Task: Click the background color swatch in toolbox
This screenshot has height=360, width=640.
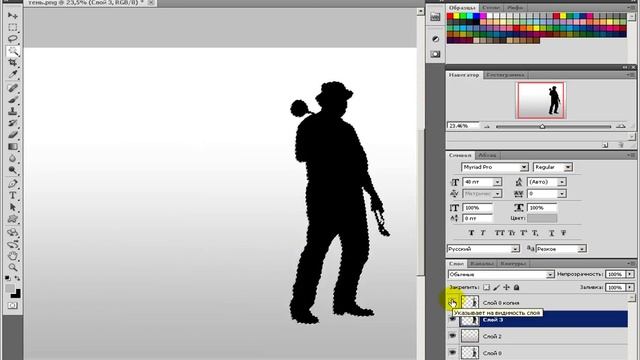Action: pos(16,294)
